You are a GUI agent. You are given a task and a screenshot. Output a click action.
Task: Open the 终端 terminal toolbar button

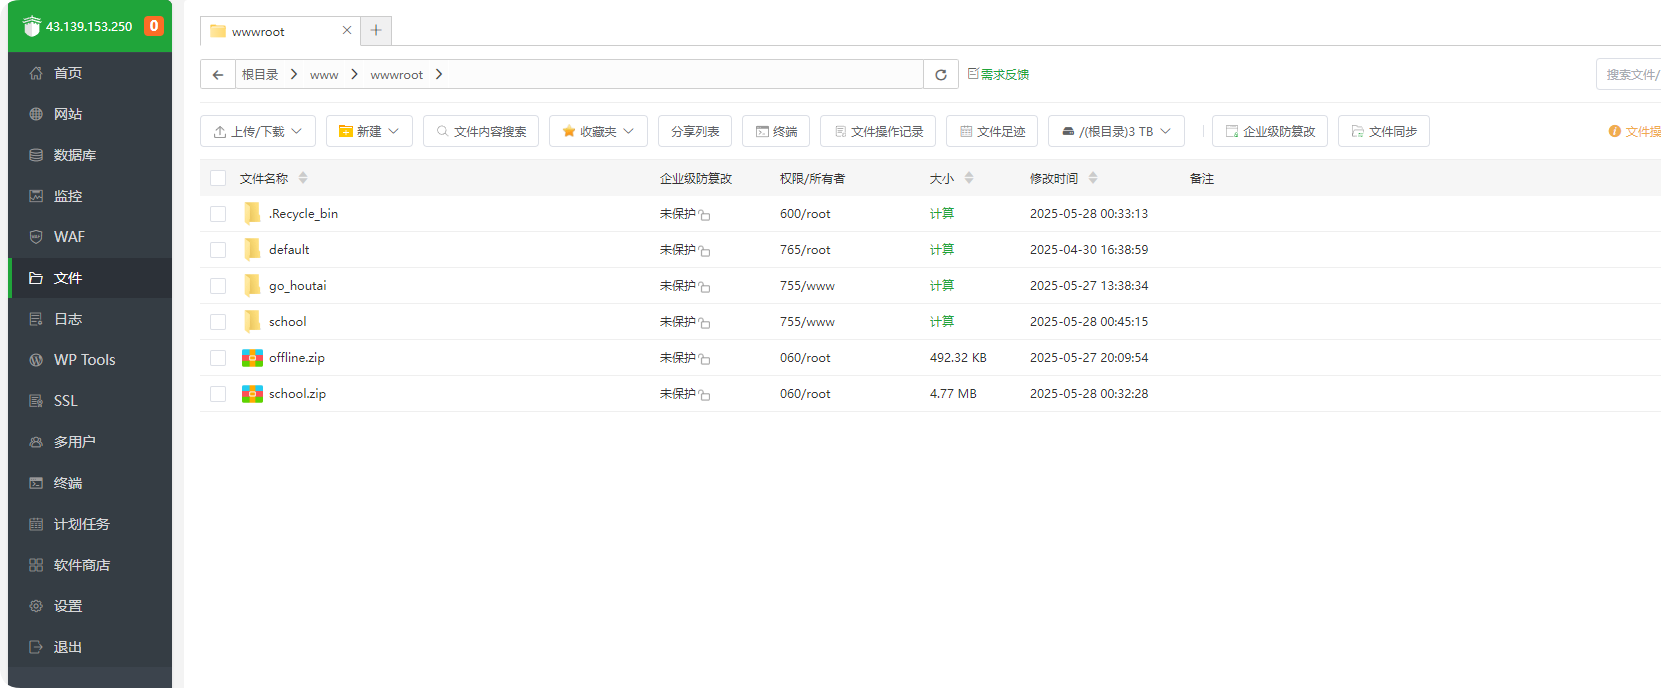[x=776, y=131]
